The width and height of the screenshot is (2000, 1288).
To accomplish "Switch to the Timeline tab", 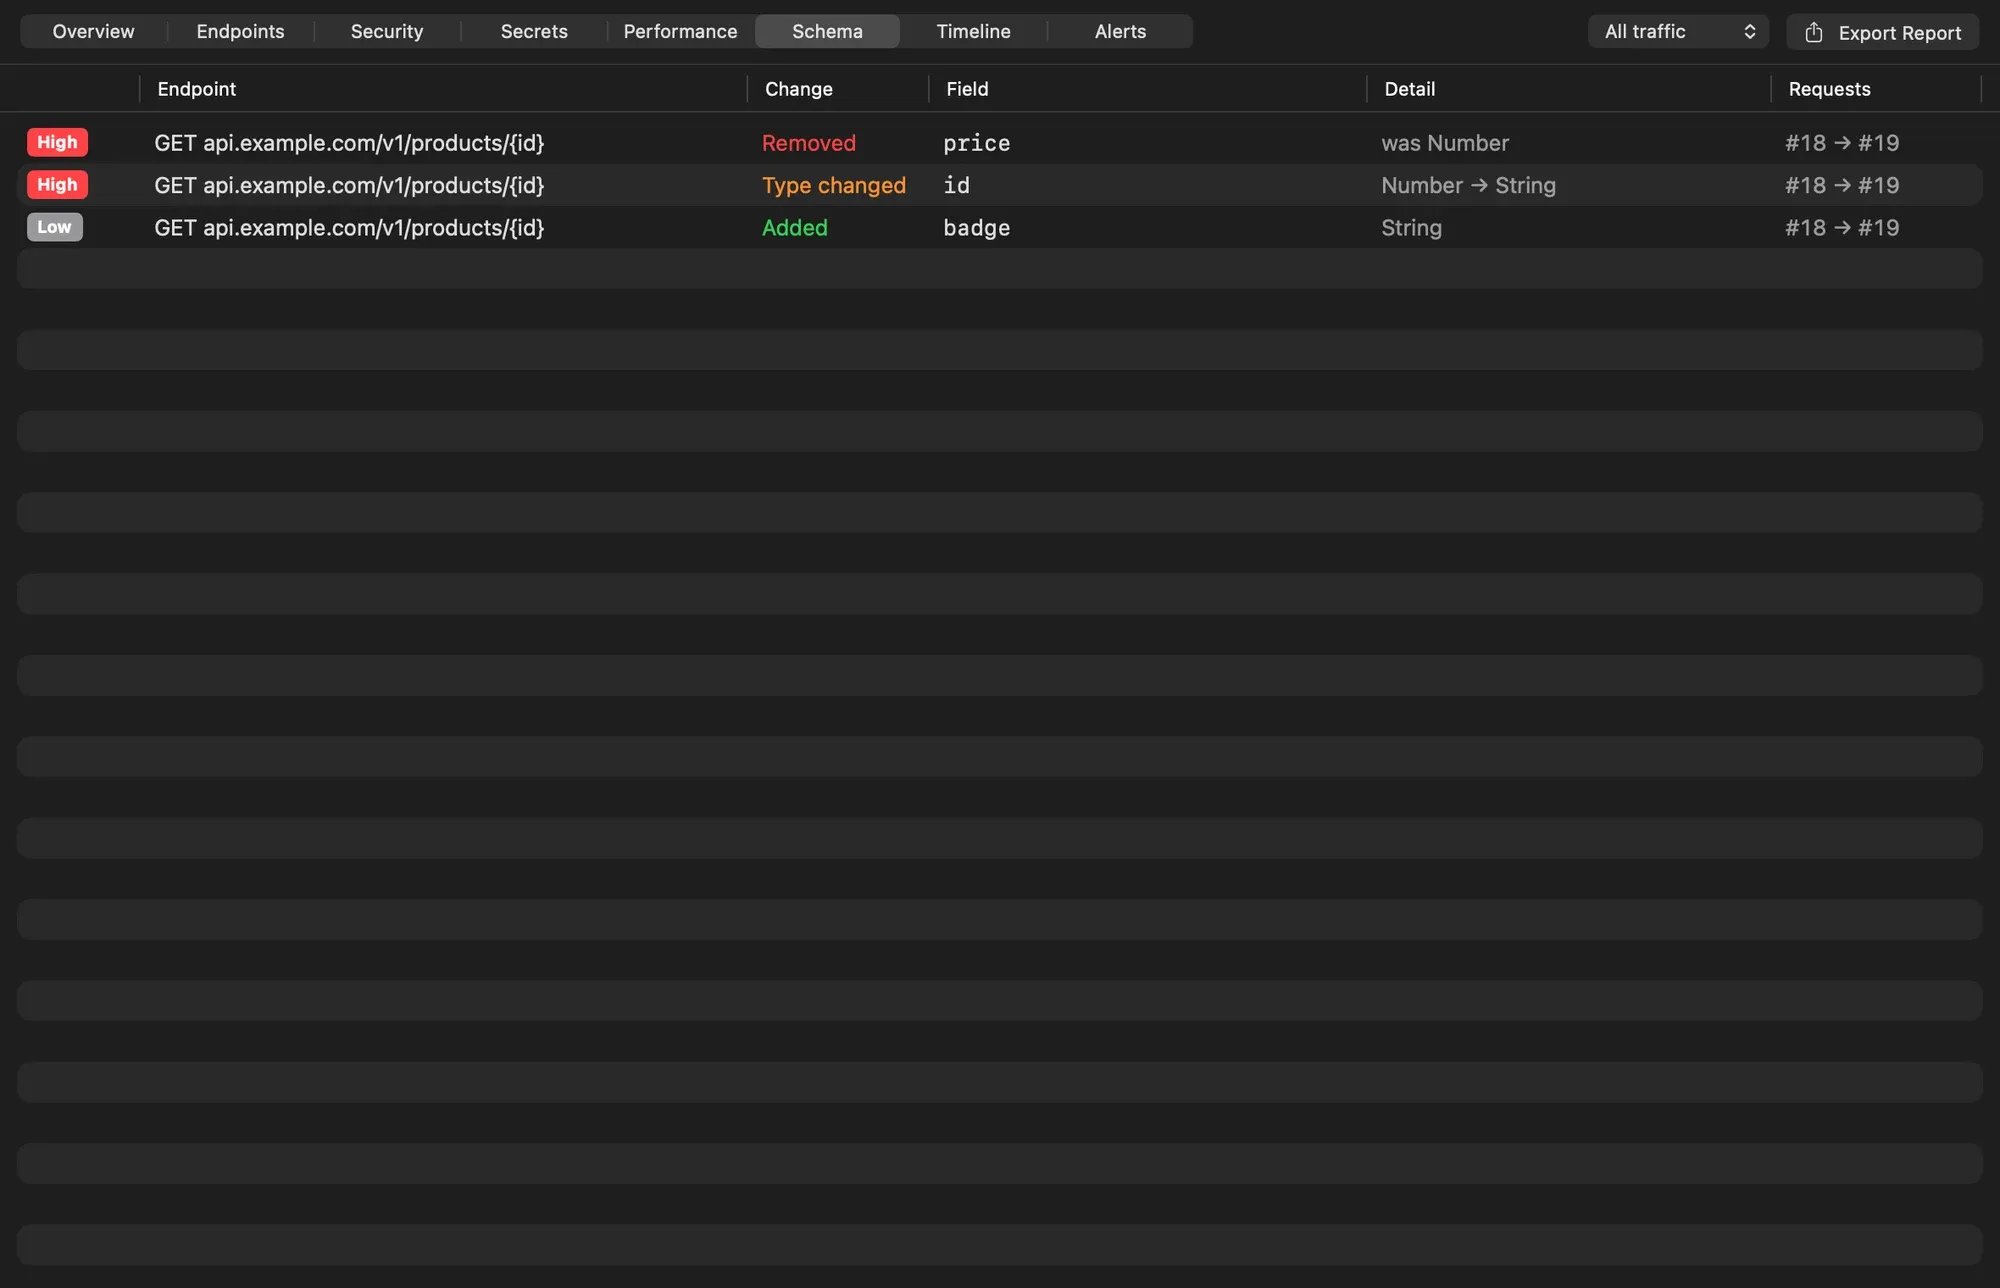I will click(x=973, y=31).
